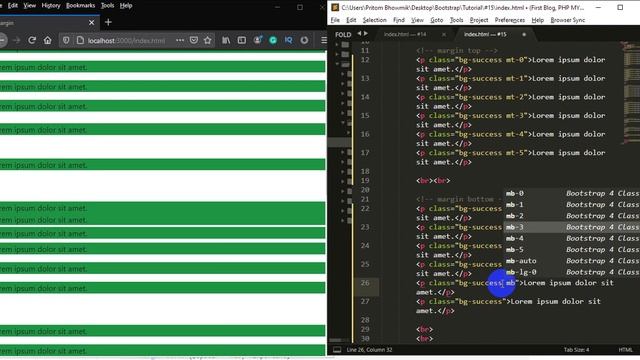640x360 pixels.
Task: Open Sublime Text Goto menu
Action: [436, 20]
